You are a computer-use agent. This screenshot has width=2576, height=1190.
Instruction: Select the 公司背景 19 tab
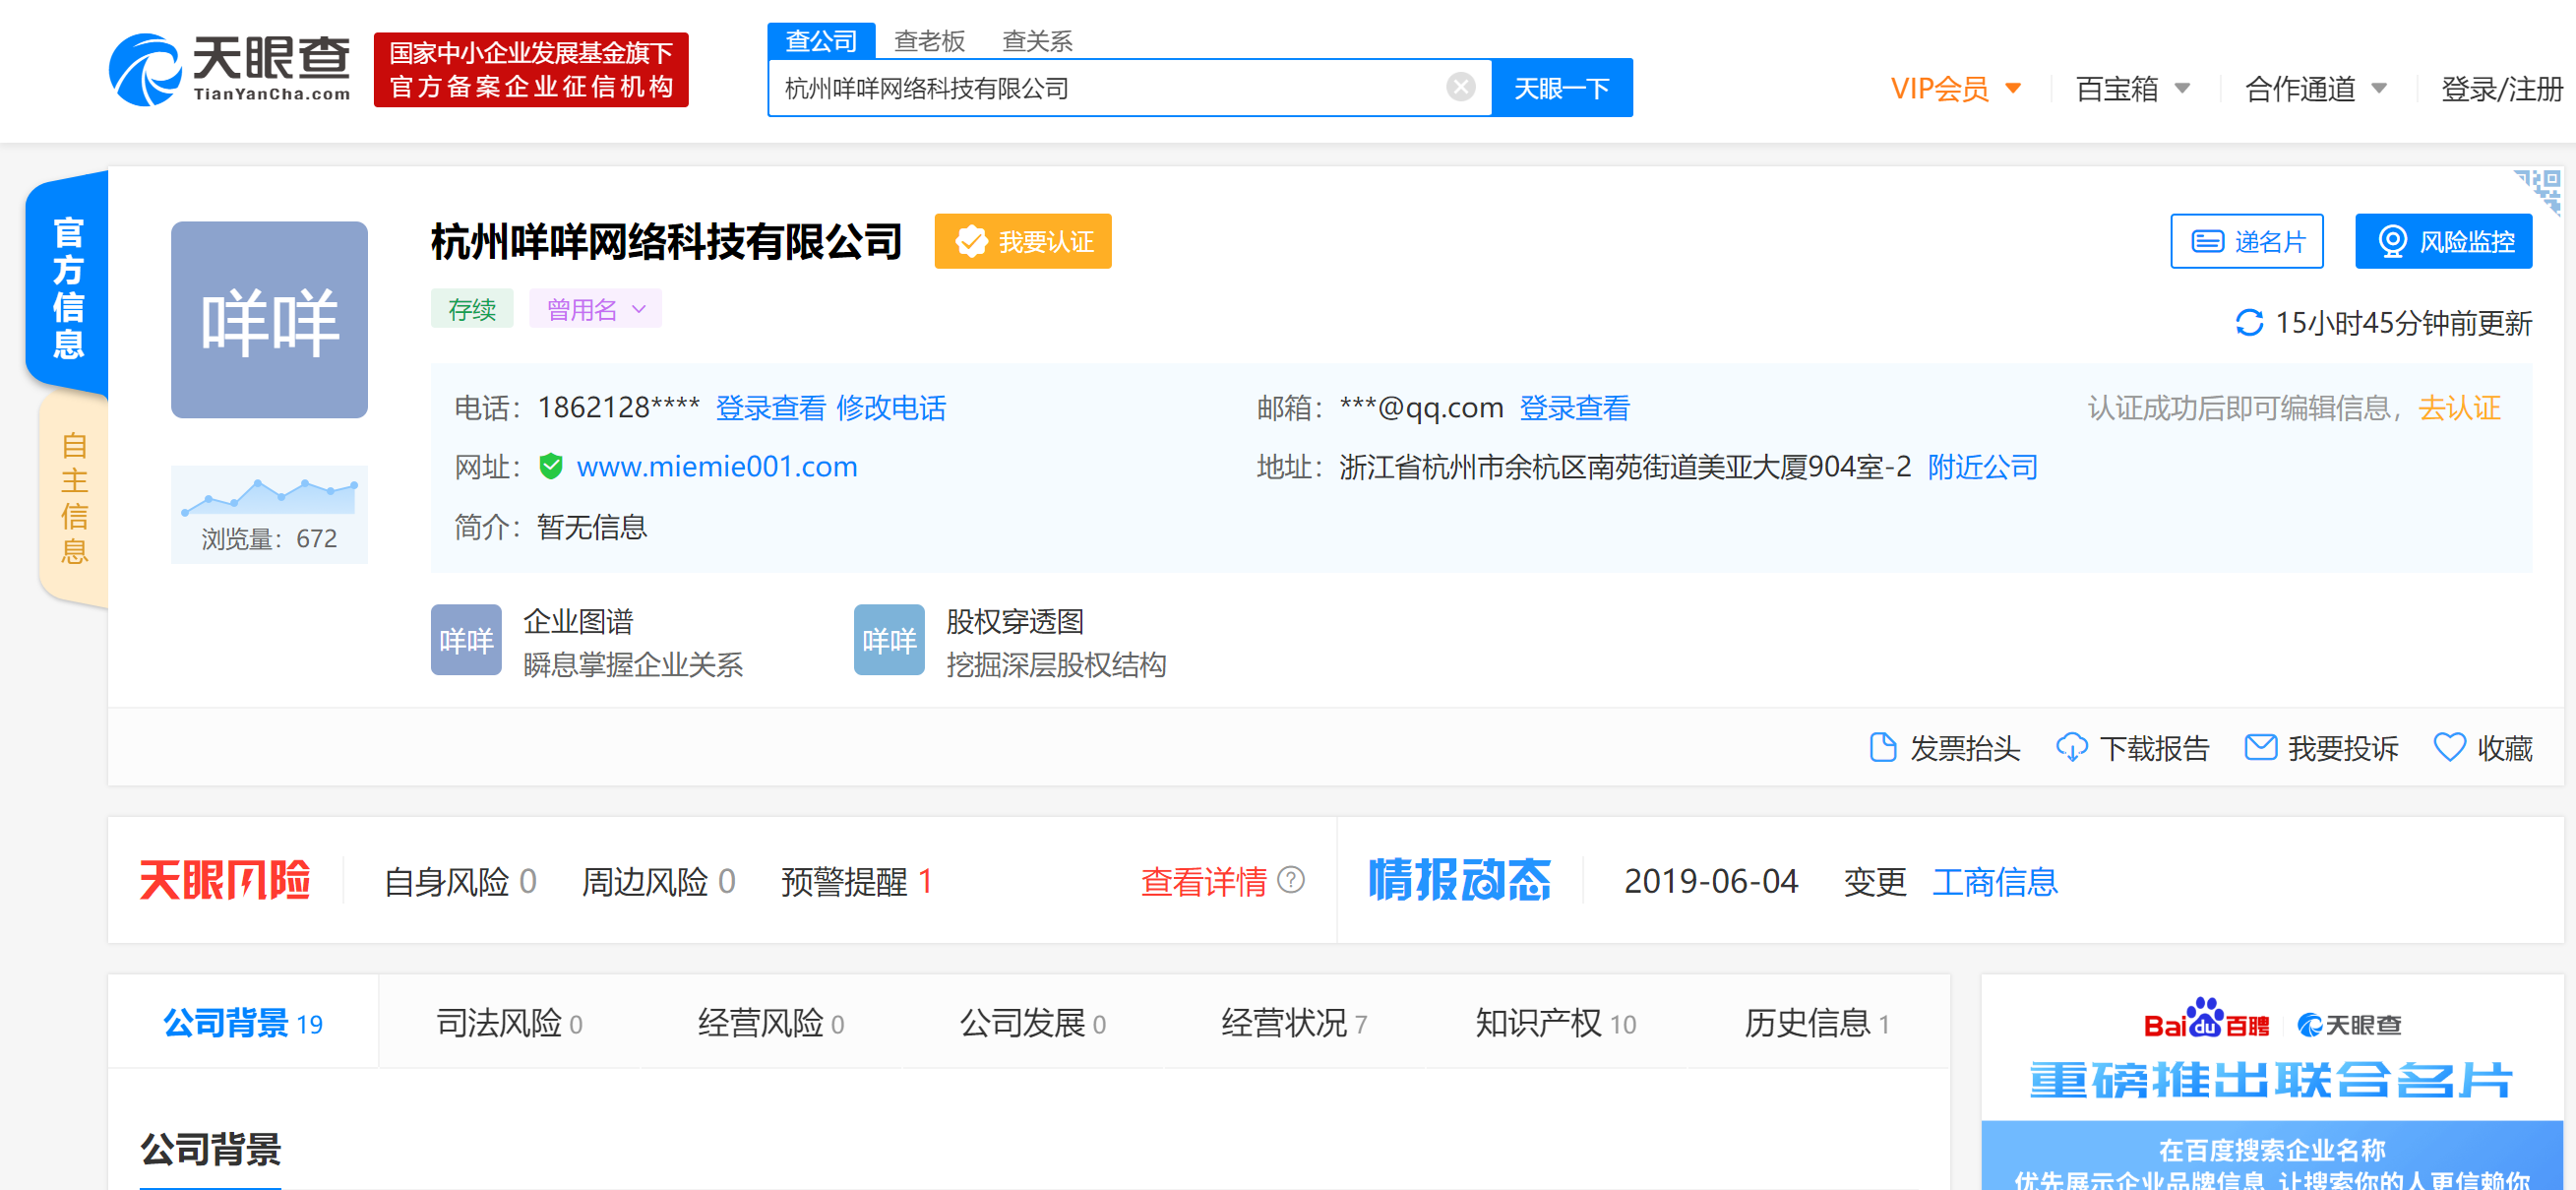pos(243,1023)
